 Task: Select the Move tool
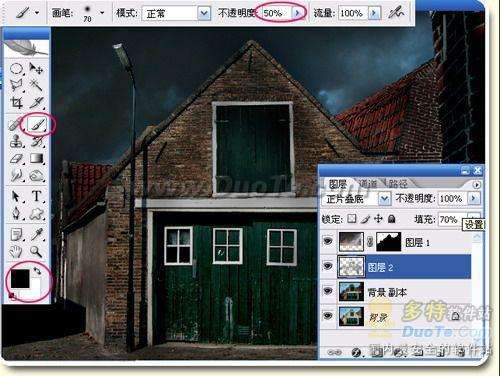coord(36,68)
